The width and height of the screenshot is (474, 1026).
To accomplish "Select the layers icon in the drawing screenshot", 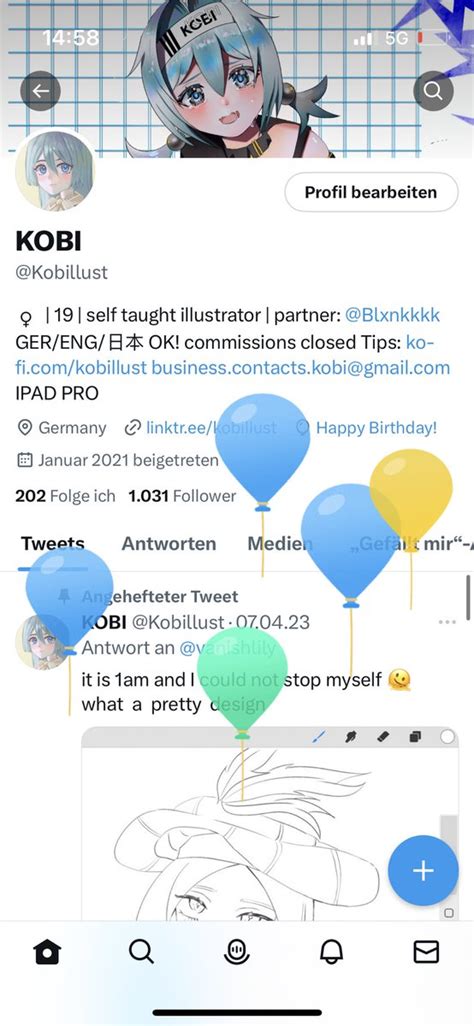I will [415, 737].
